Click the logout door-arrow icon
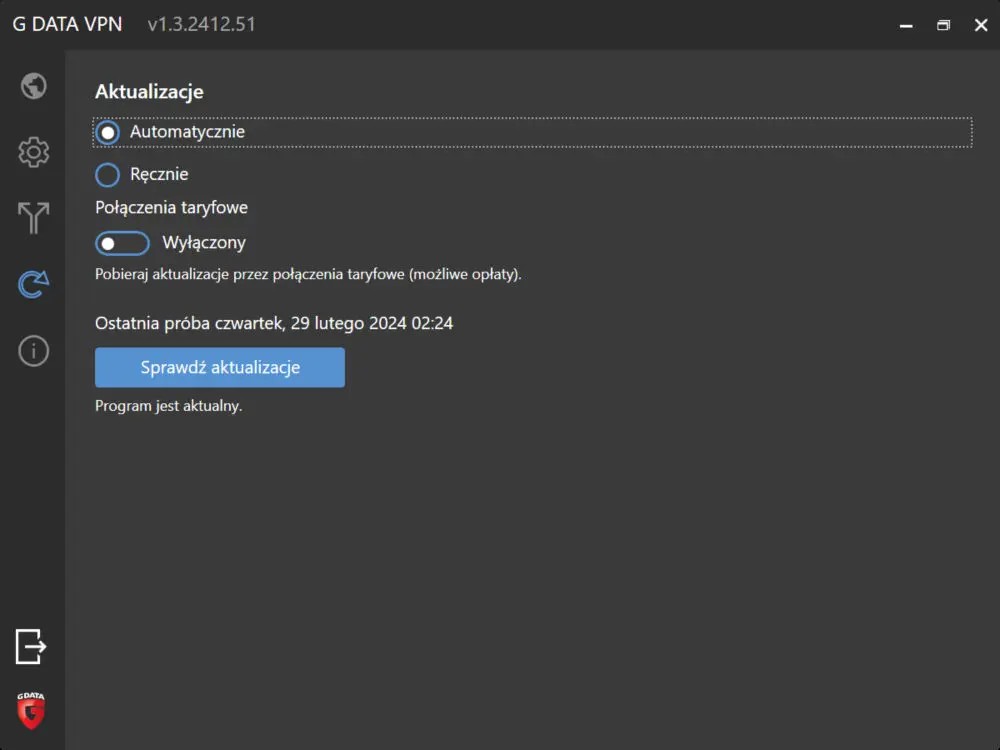This screenshot has width=1000, height=750. 31,646
